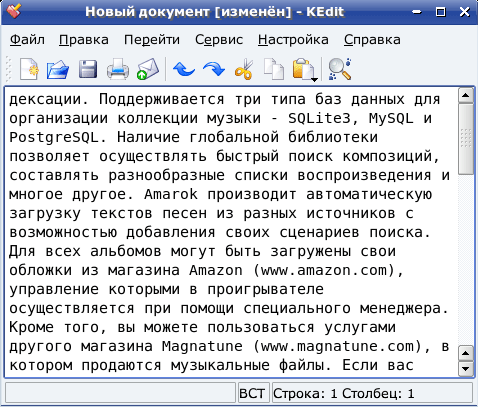This screenshot has width=478, height=407.
Task: Click the toolbar drag handle
Action: click(9, 69)
